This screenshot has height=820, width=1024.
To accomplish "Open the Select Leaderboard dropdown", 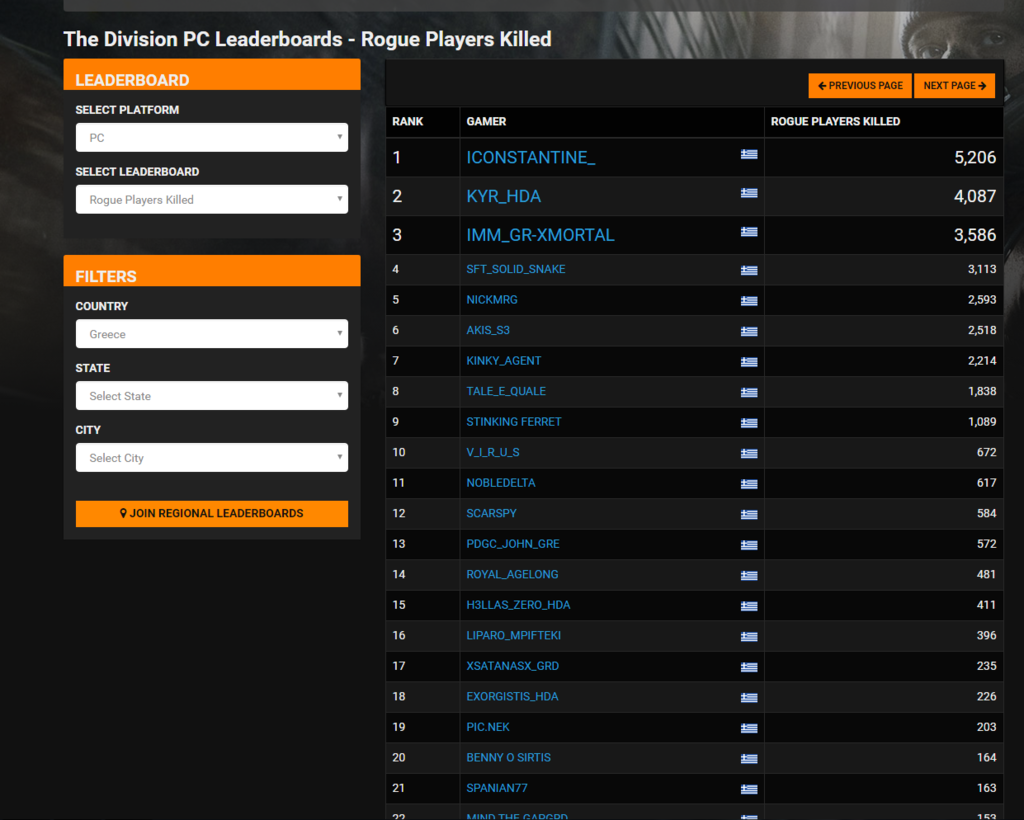I will [x=211, y=200].
